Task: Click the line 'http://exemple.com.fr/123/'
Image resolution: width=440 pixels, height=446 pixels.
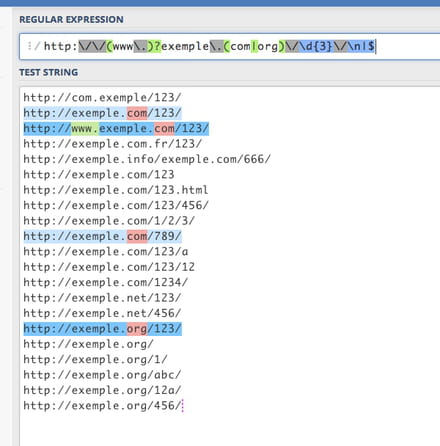Action: (x=113, y=144)
